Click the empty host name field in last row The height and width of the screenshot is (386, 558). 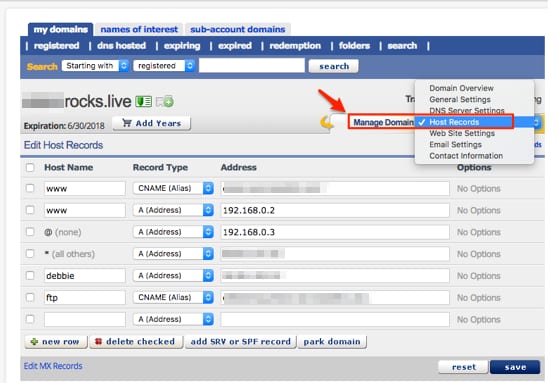(x=85, y=319)
